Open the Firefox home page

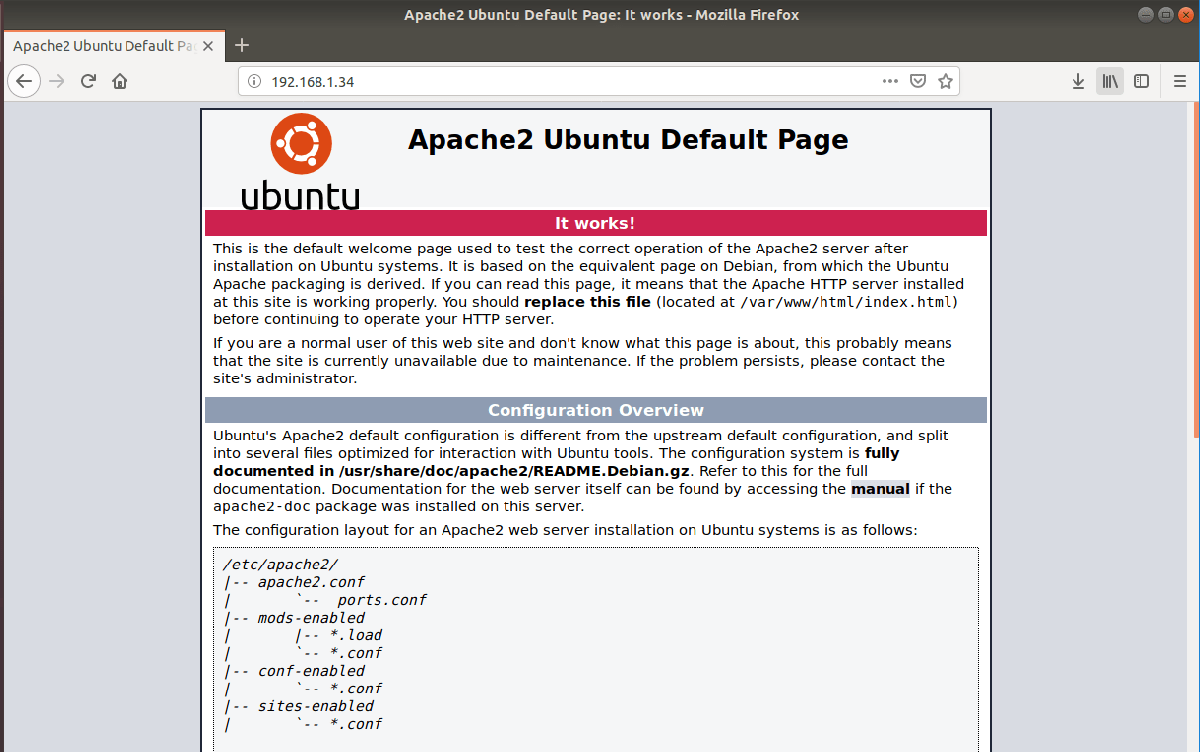coord(118,81)
